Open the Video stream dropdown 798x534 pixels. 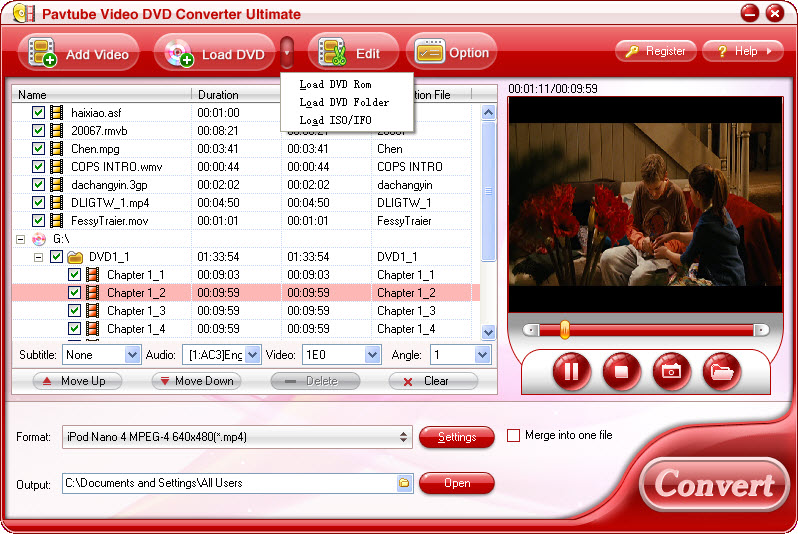click(x=373, y=355)
